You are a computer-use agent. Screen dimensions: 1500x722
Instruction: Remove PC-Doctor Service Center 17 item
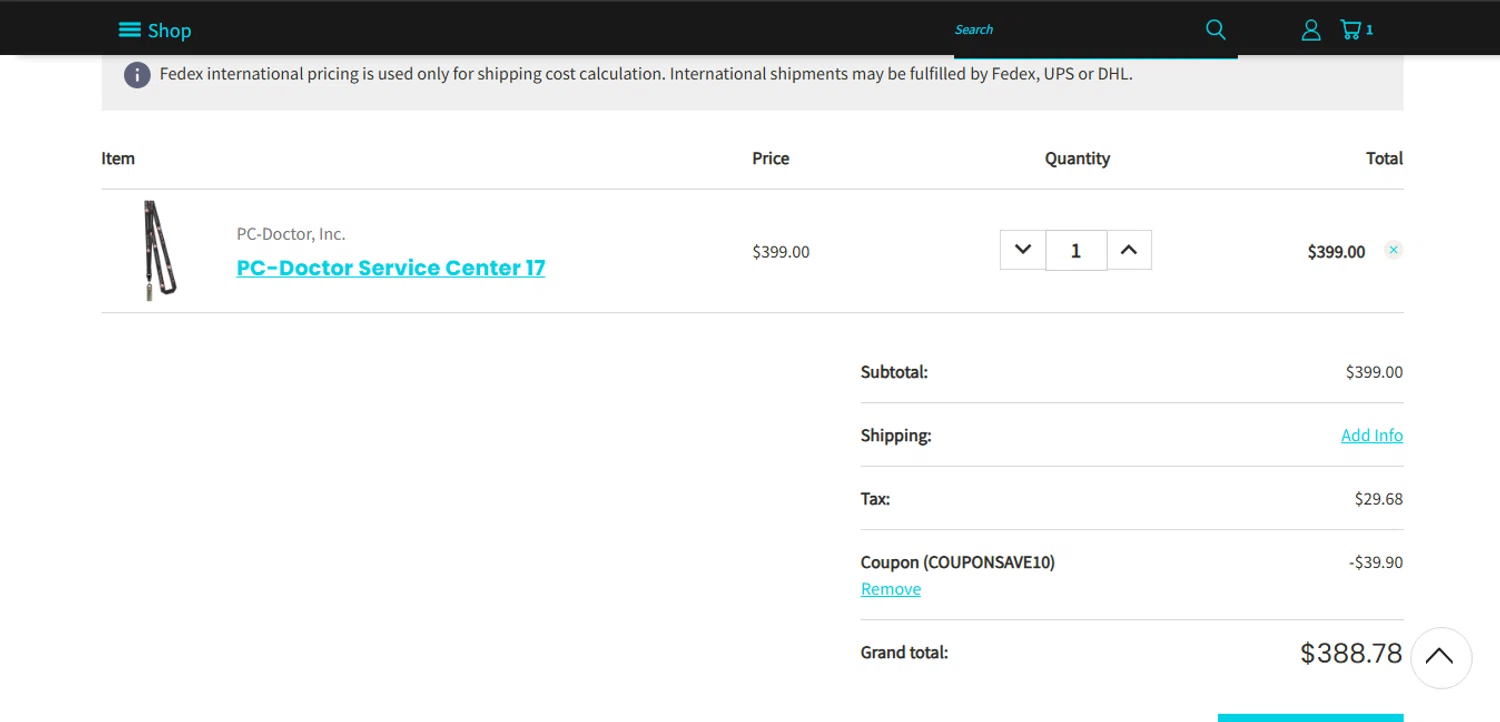[x=1393, y=250]
